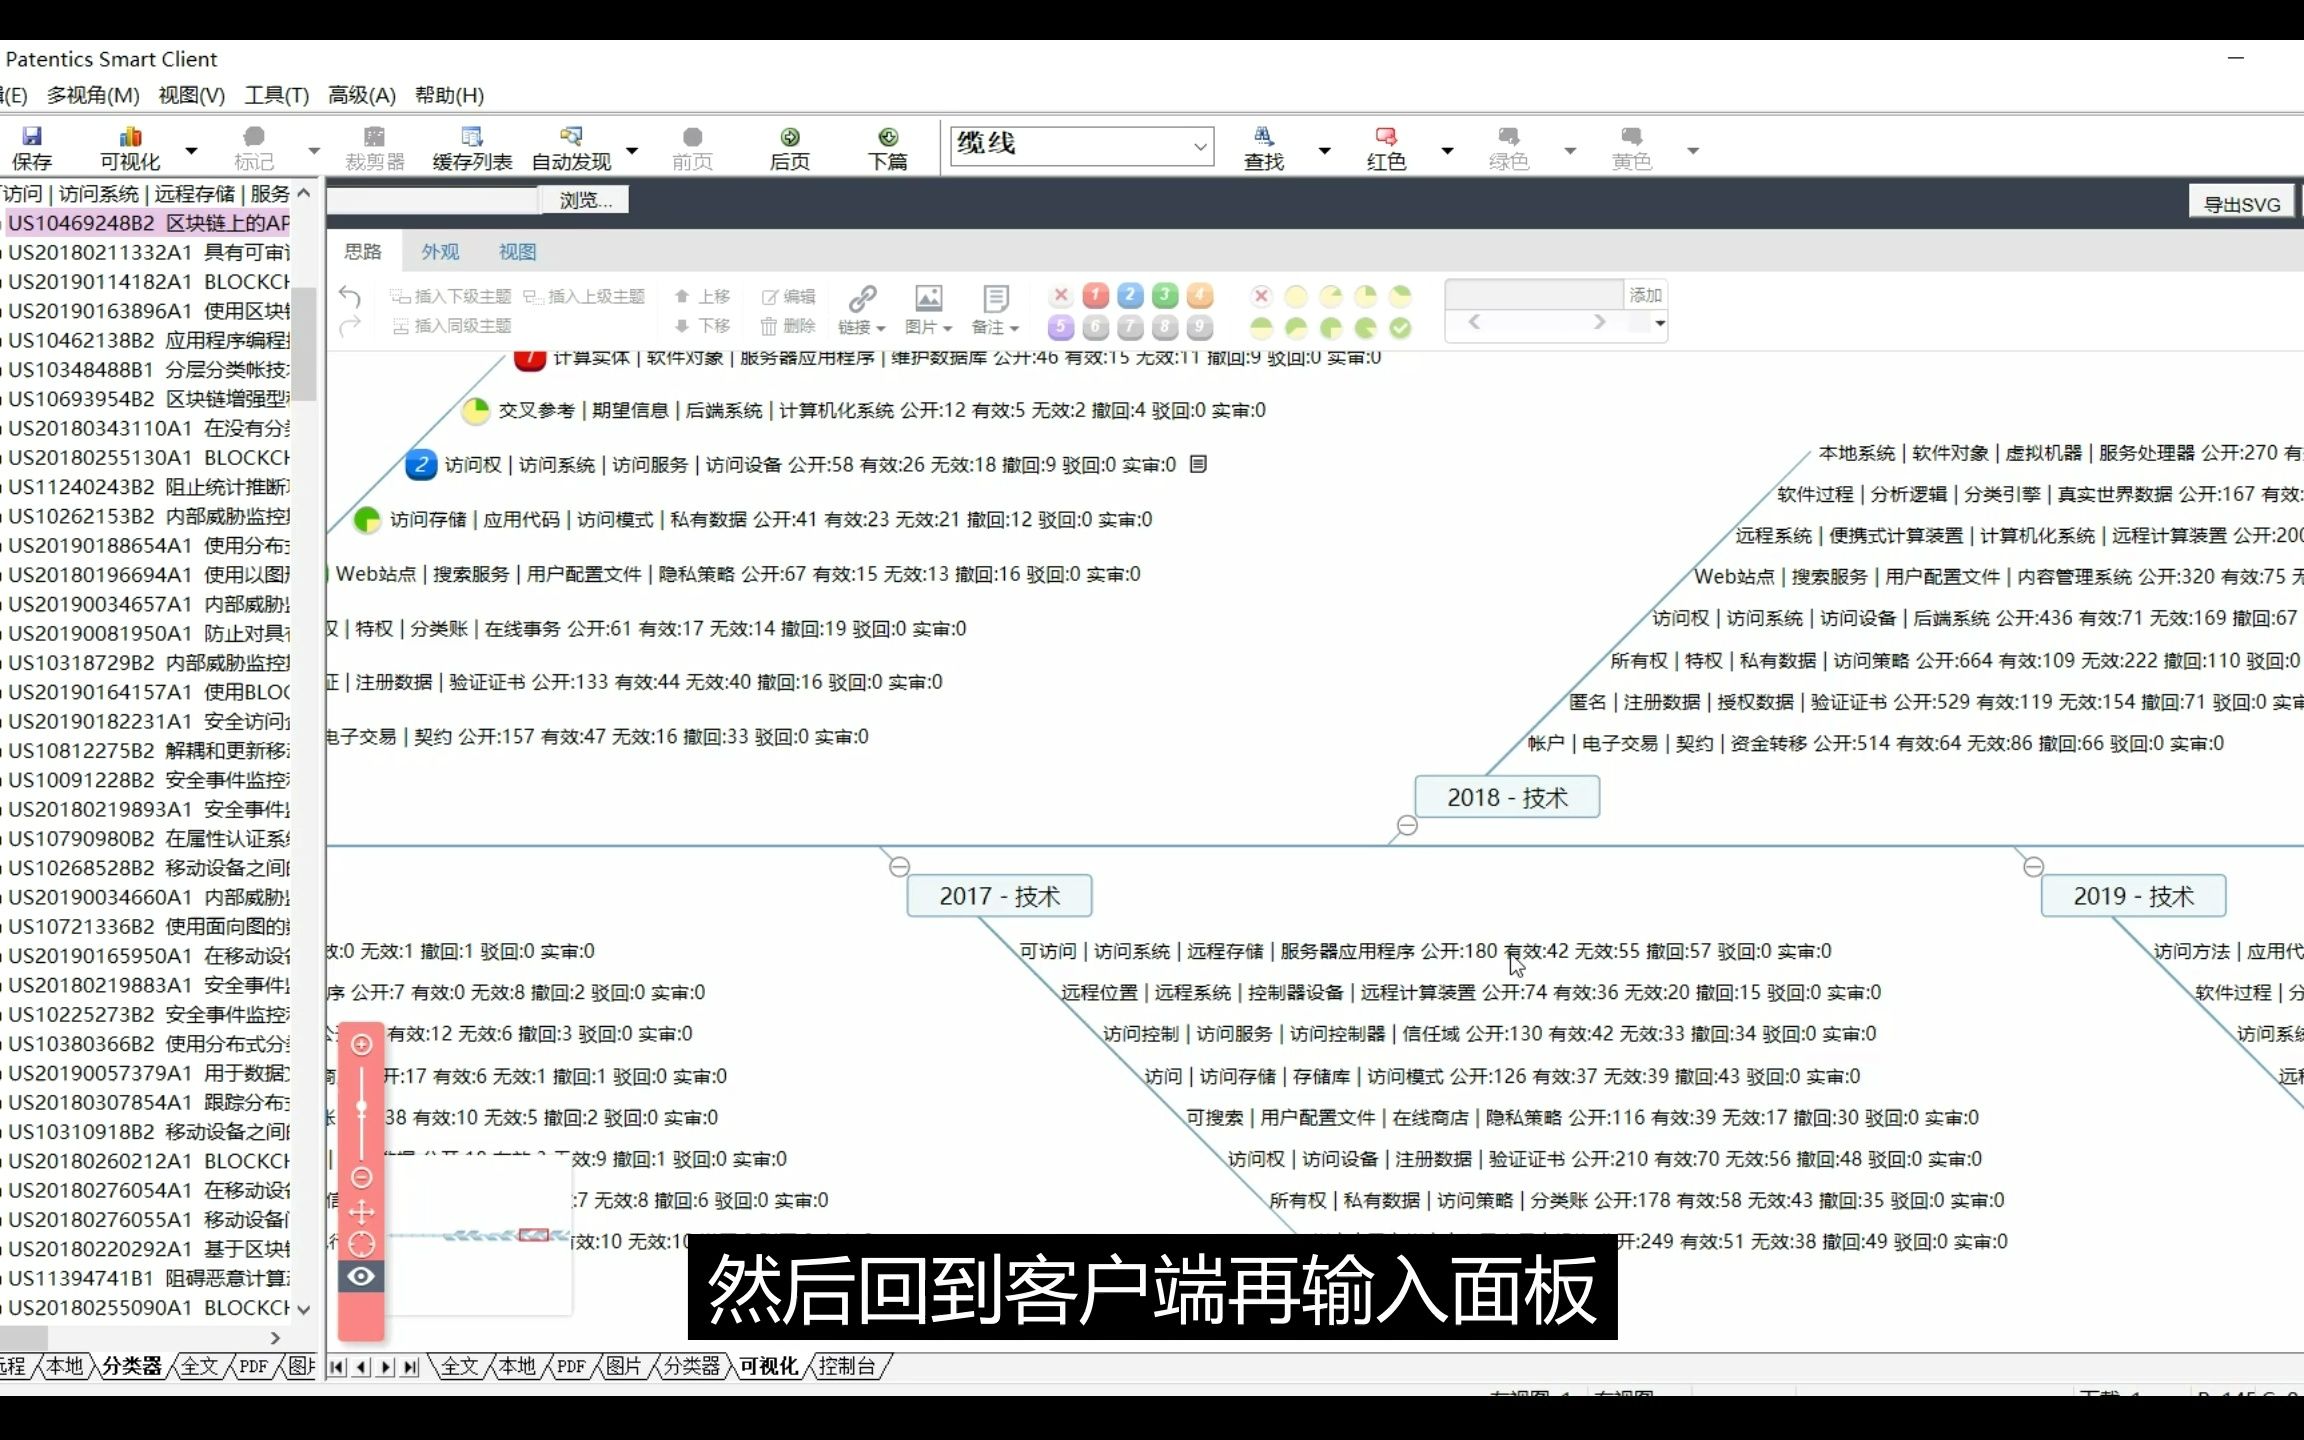Click the minimap red viewport rectangle
The image size is (2304, 1440).
[x=534, y=1235]
